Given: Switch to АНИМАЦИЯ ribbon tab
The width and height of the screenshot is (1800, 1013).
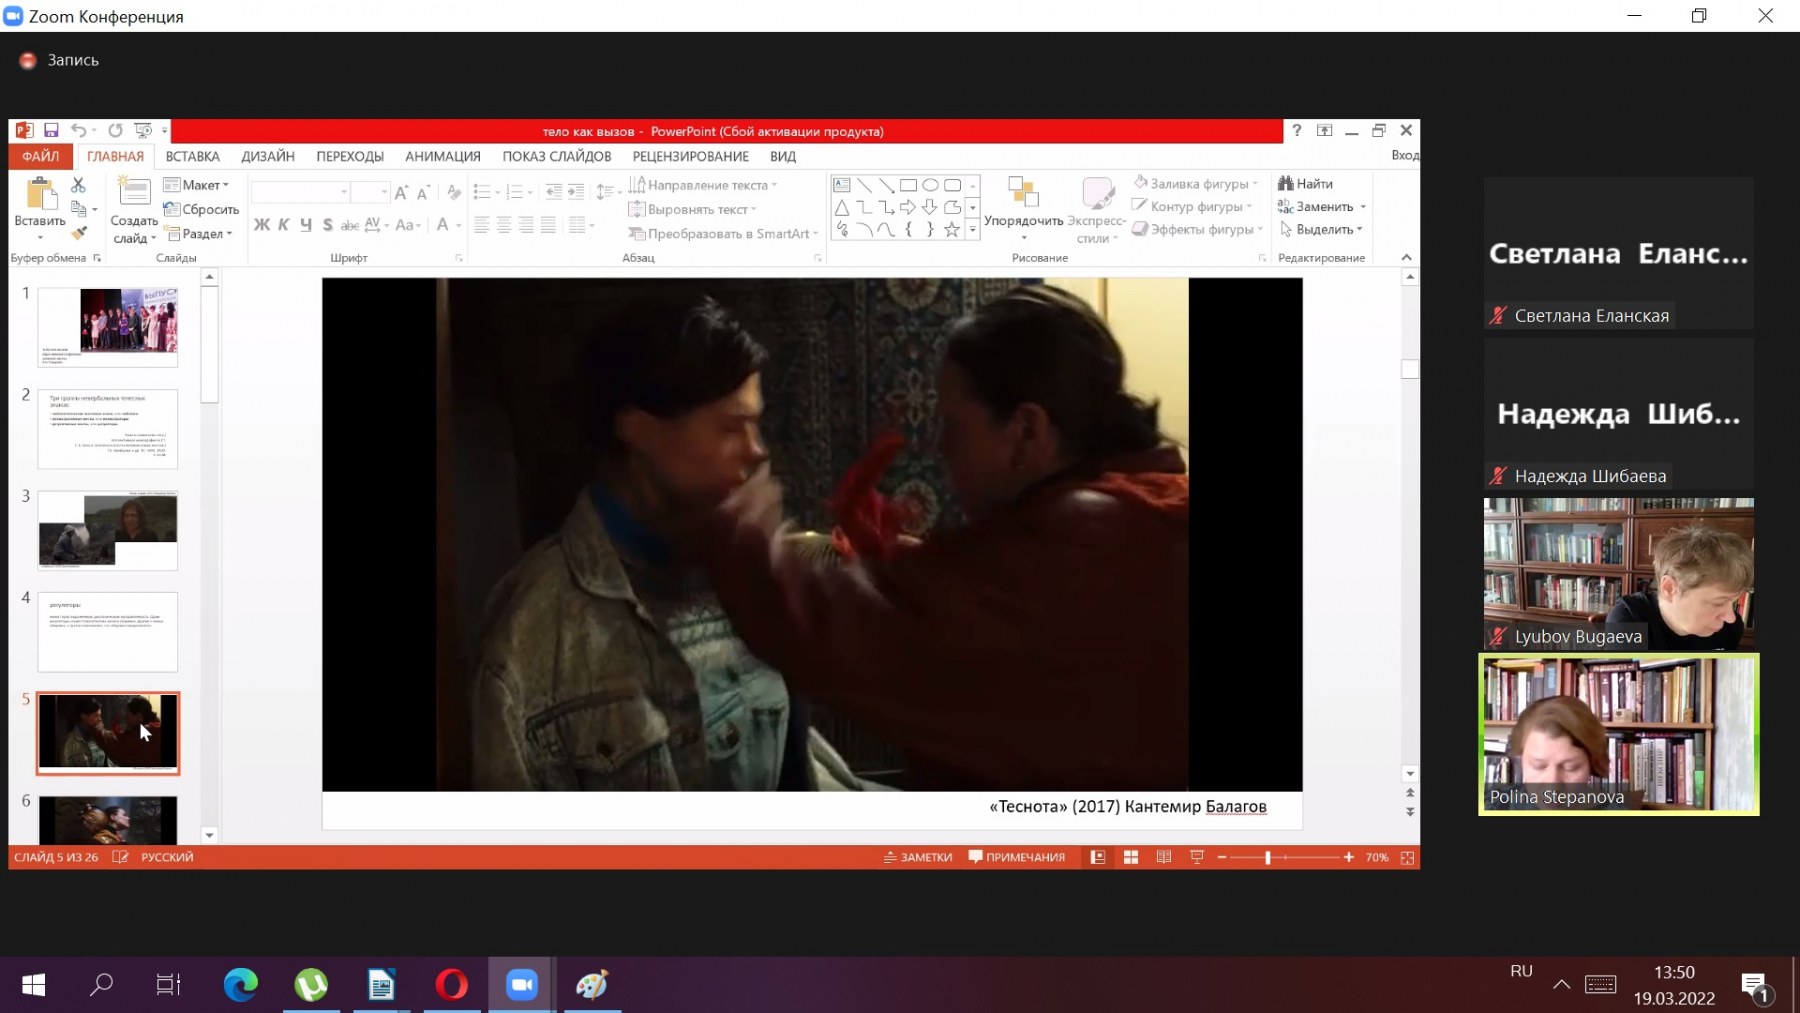Looking at the screenshot, I should 443,156.
